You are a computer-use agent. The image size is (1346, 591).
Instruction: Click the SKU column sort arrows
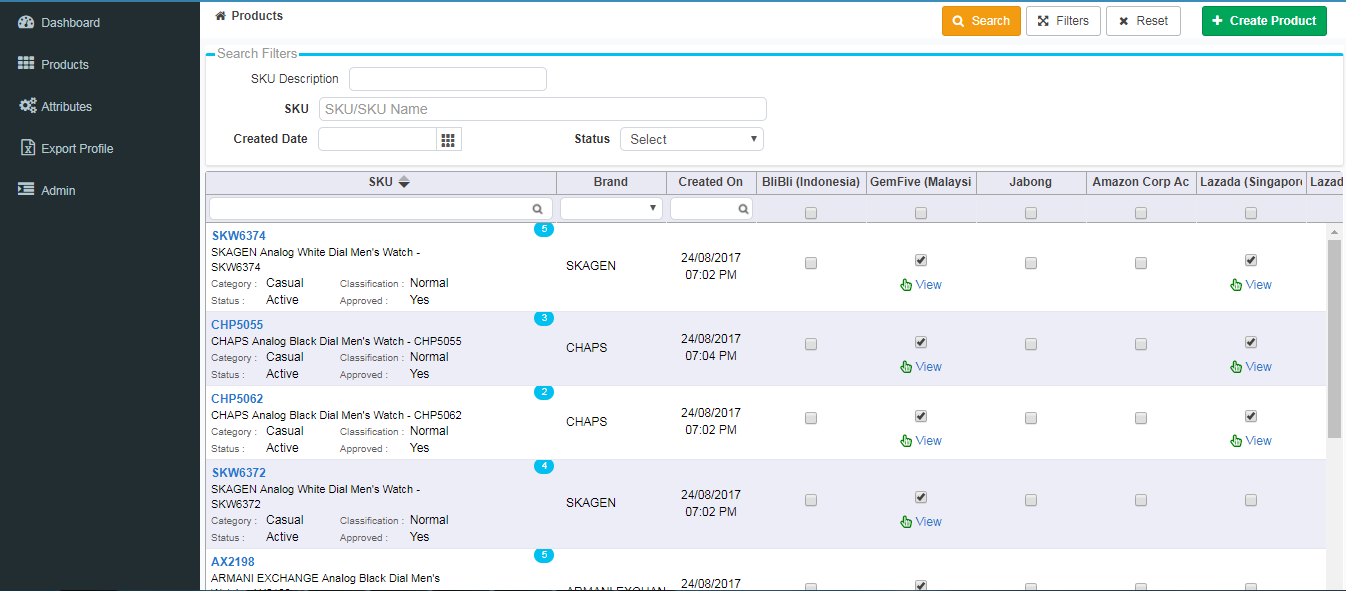(x=403, y=182)
